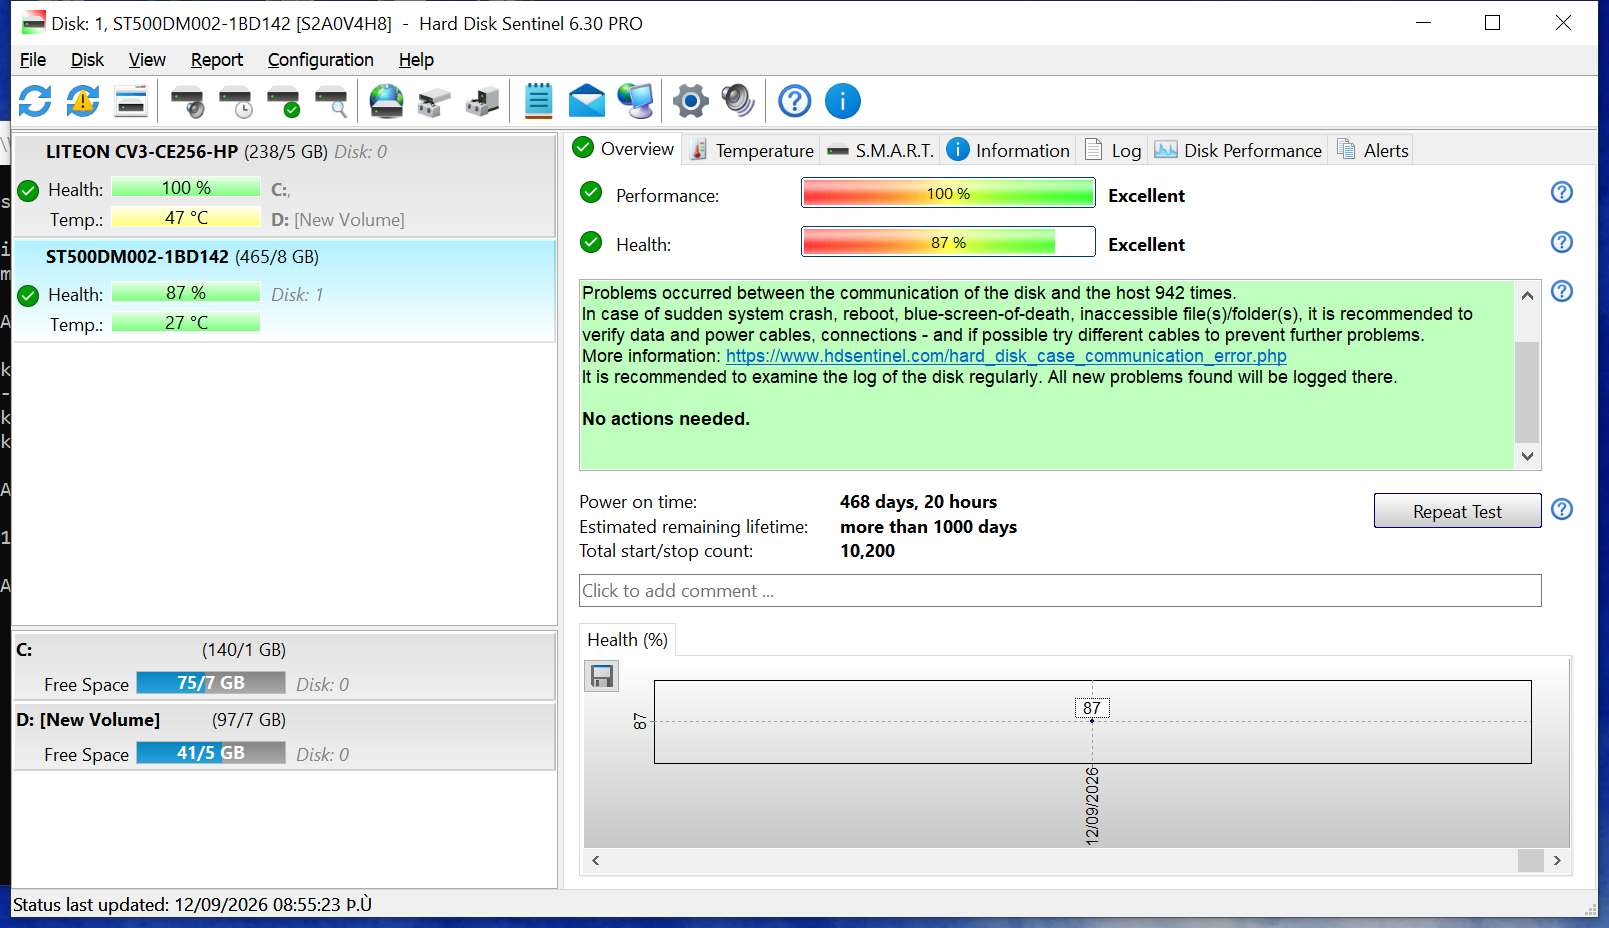
Task: Open the Disk menu
Action: coord(87,60)
